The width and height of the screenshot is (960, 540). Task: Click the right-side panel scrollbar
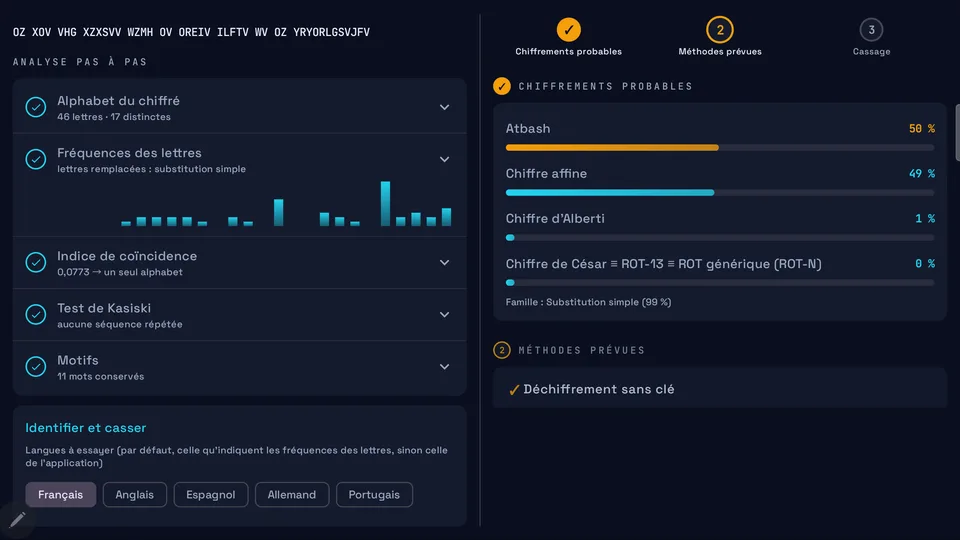point(957,132)
